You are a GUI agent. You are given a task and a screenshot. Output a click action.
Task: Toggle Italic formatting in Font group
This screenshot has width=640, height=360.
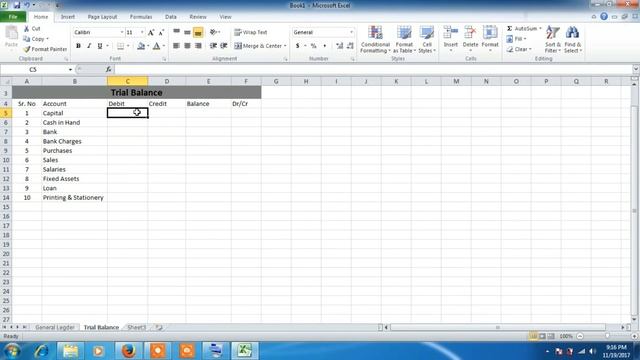[89, 46]
